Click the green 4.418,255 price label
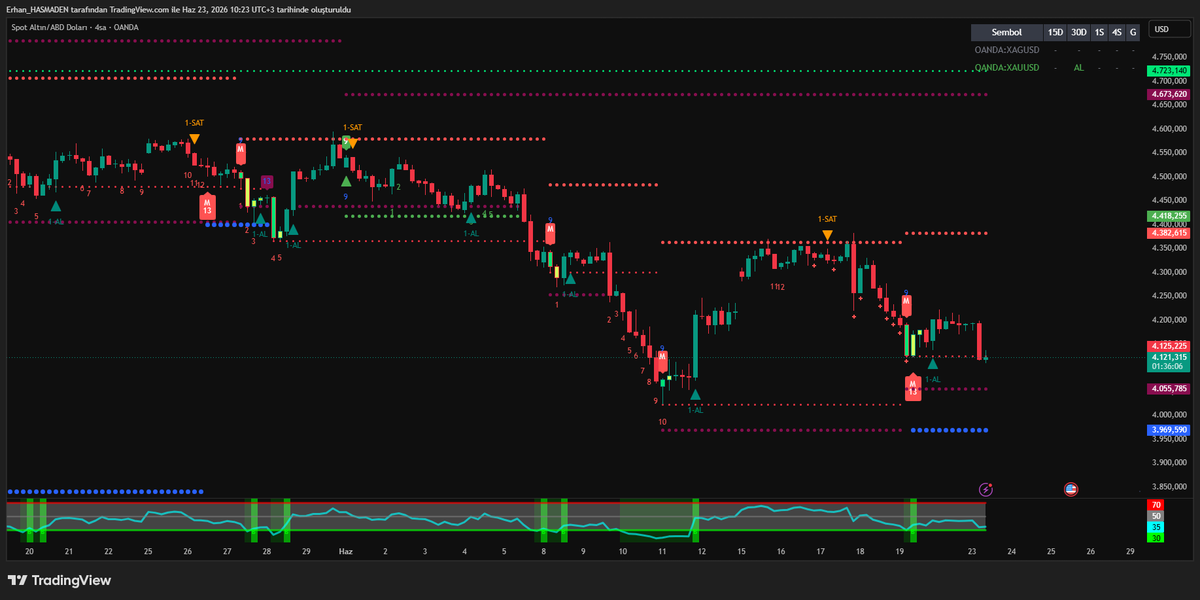1200x600 pixels. click(1169, 215)
